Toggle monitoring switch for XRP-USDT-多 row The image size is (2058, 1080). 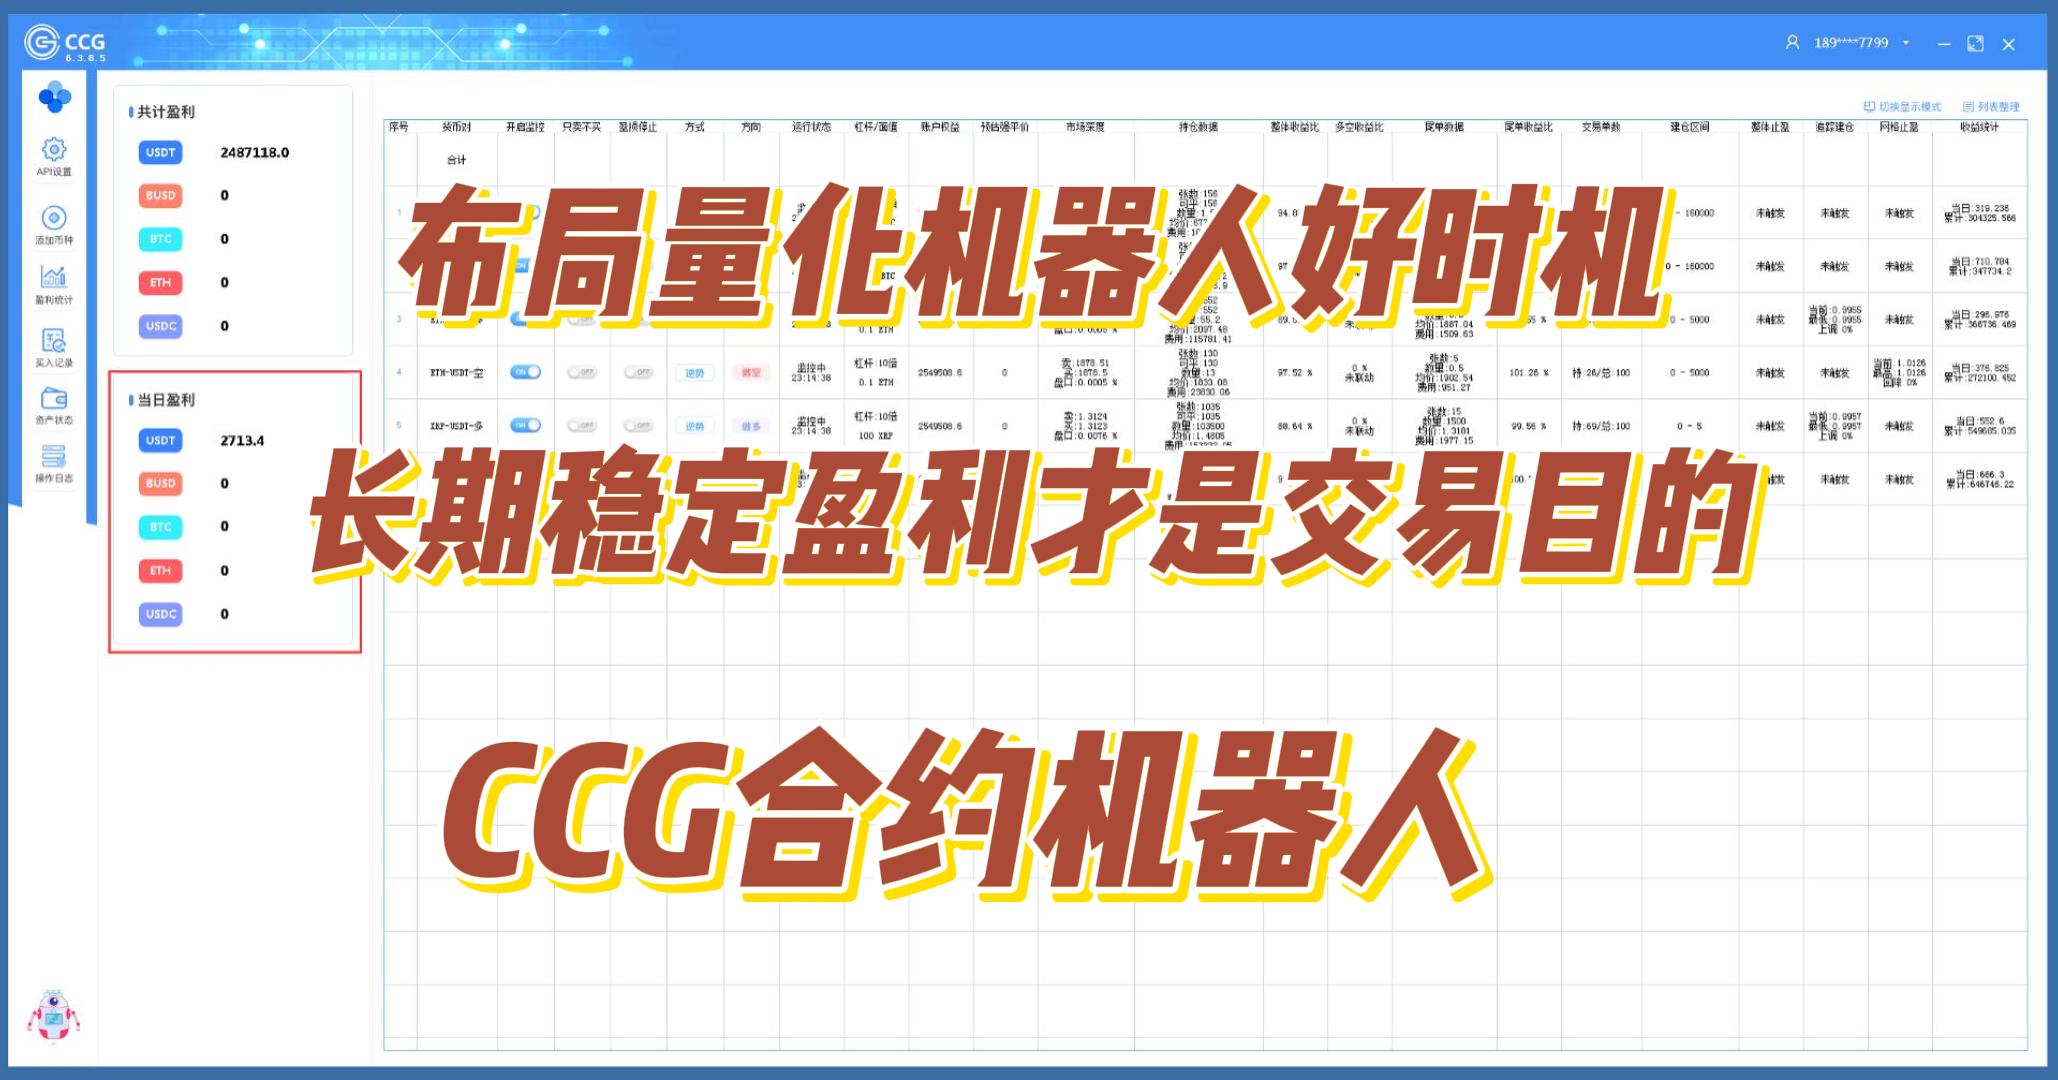(525, 425)
